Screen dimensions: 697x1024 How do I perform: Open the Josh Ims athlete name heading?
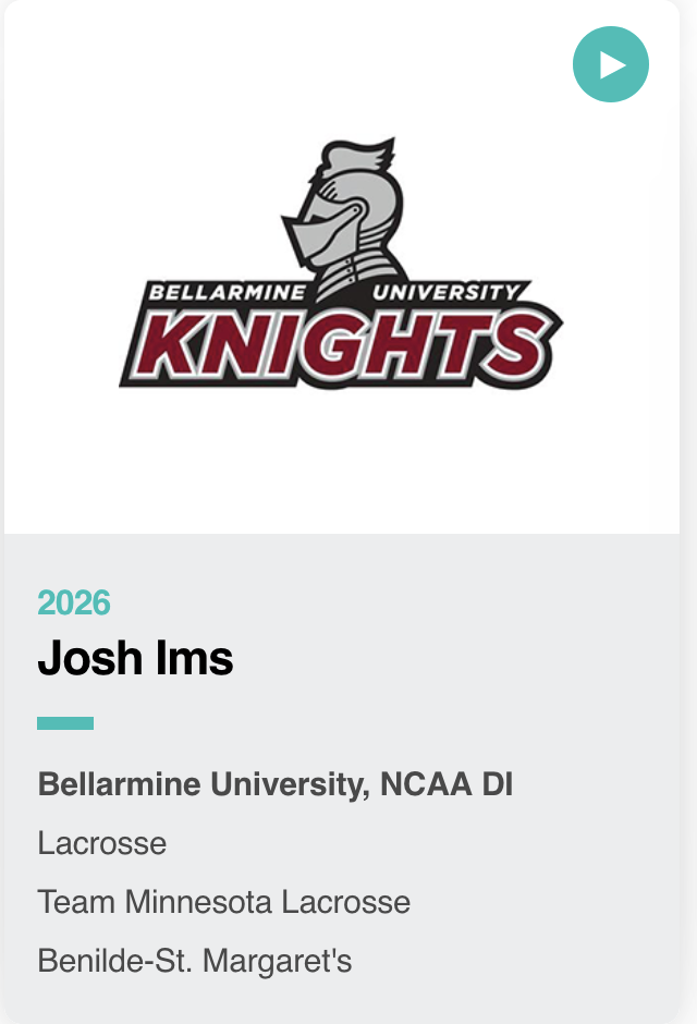click(x=135, y=659)
